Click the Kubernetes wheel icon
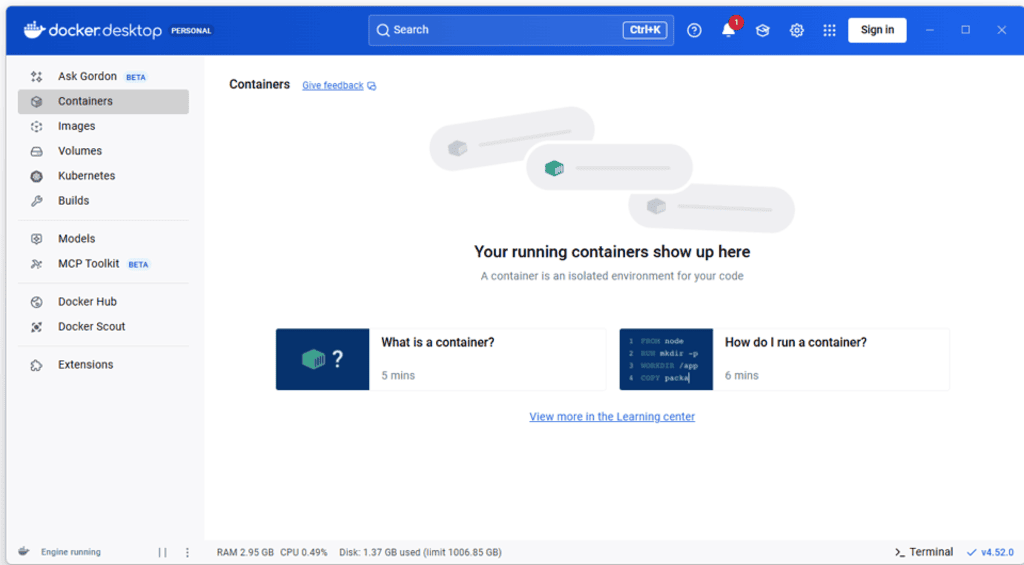The width and height of the screenshot is (1024, 565). coord(37,176)
